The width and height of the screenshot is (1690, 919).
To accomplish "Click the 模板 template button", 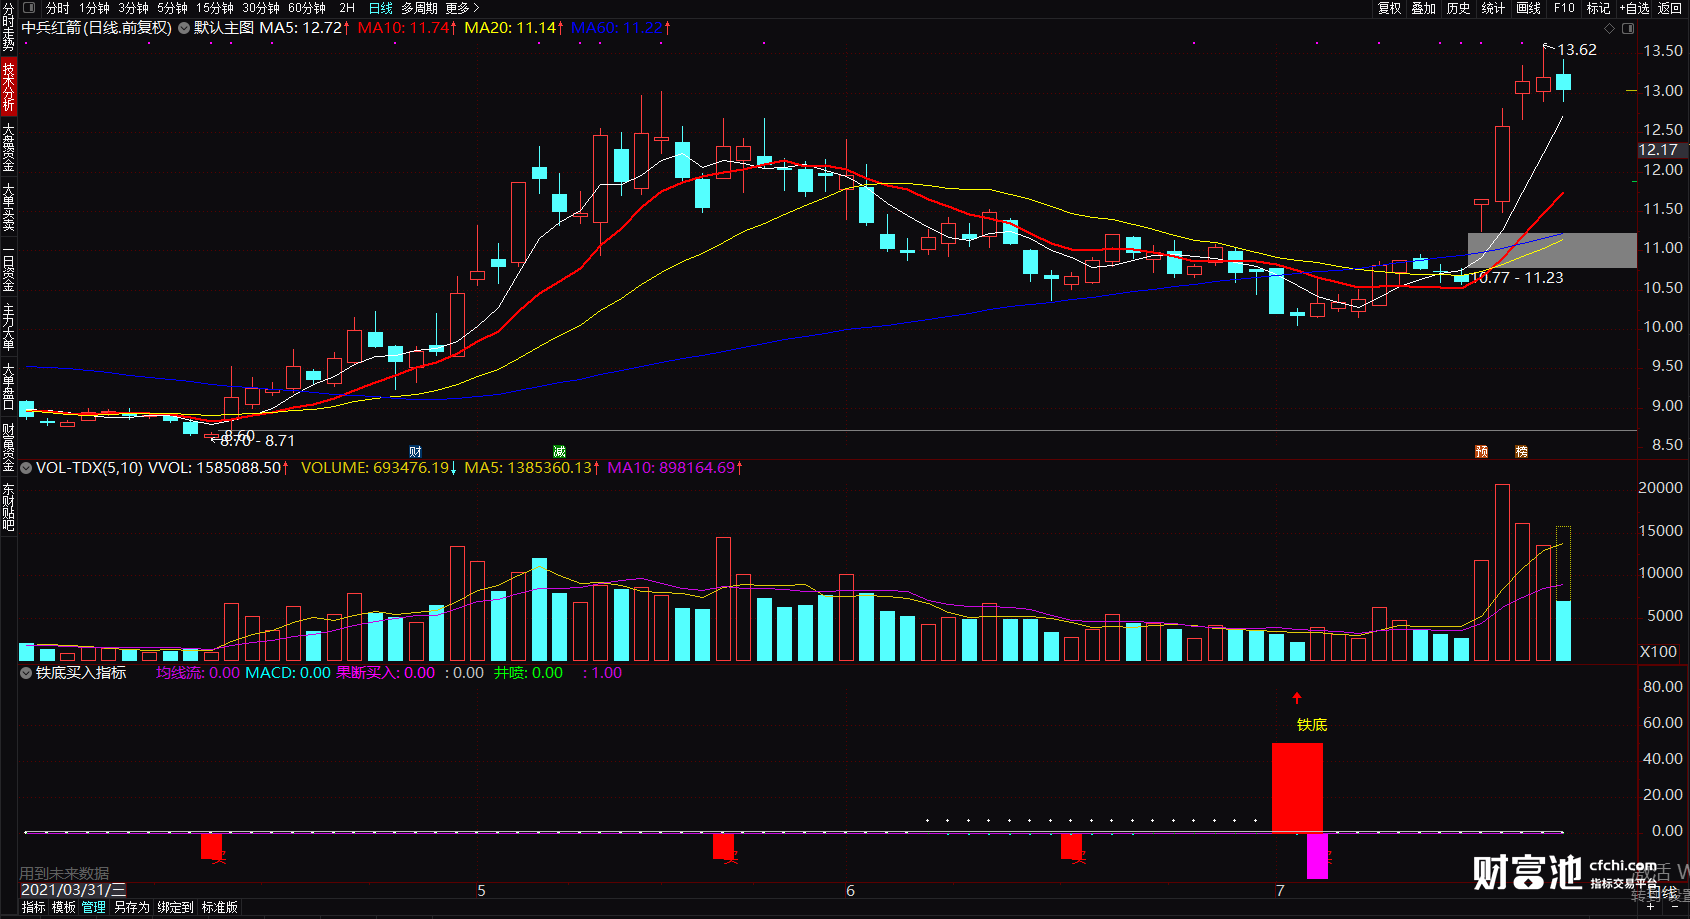I will pyautogui.click(x=64, y=908).
